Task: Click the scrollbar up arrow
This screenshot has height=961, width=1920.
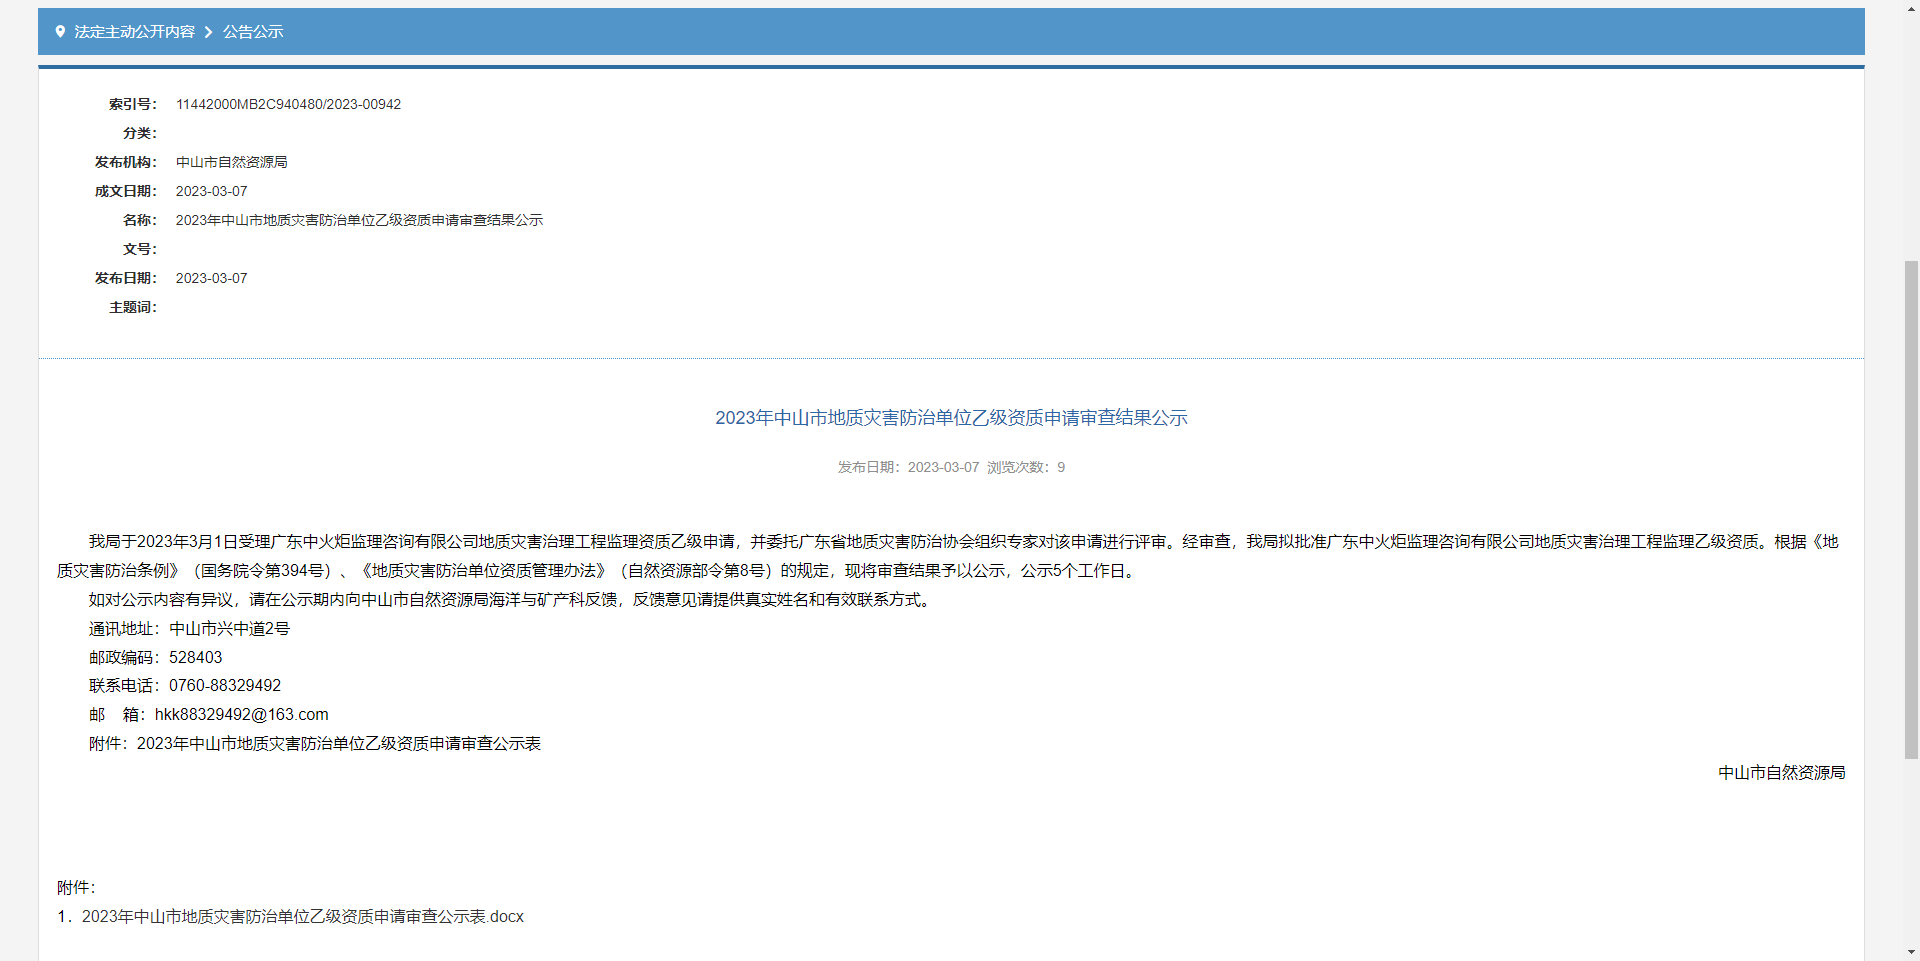Action: coord(1911,7)
